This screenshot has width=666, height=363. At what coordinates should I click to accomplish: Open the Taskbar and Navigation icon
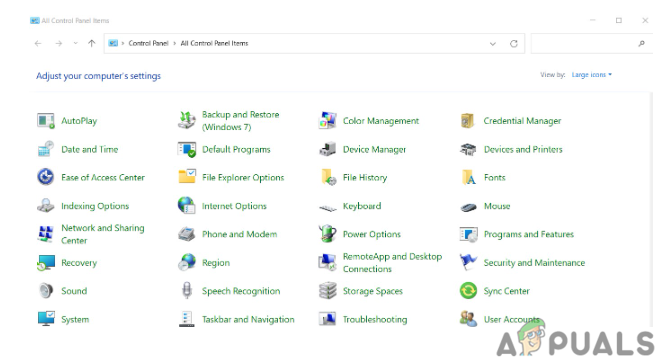coord(186,319)
